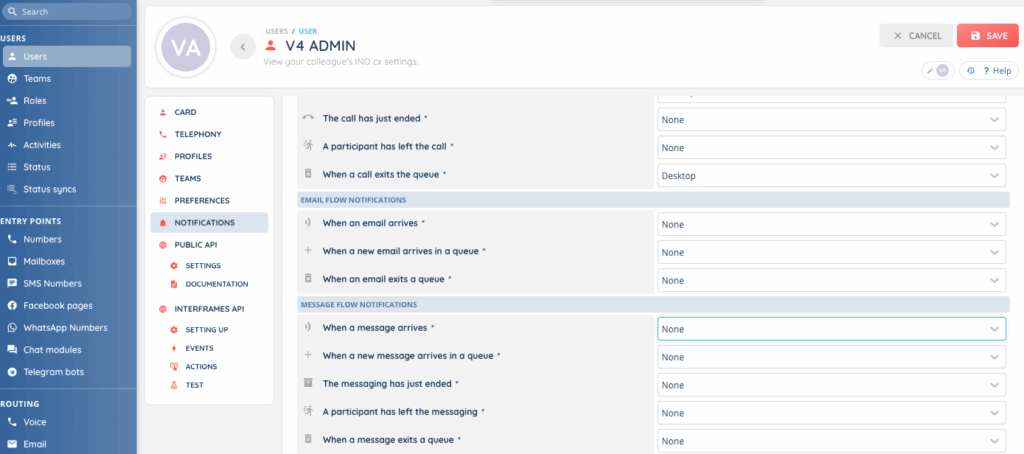Open Public API Documentation section
The image size is (1024, 454).
coord(216,284)
